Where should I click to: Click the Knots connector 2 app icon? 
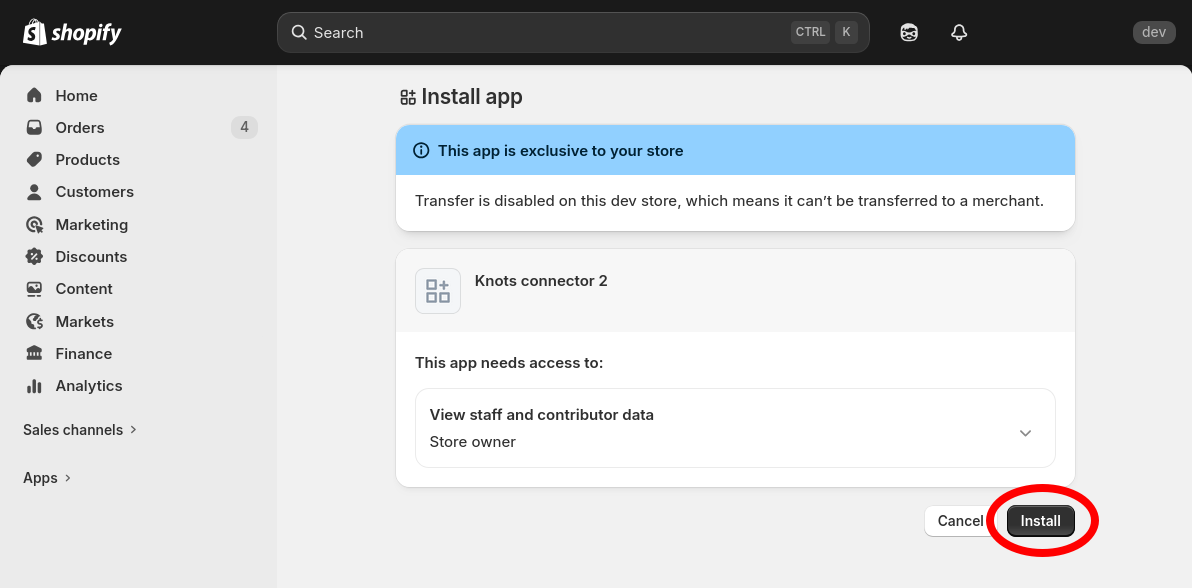point(437,291)
